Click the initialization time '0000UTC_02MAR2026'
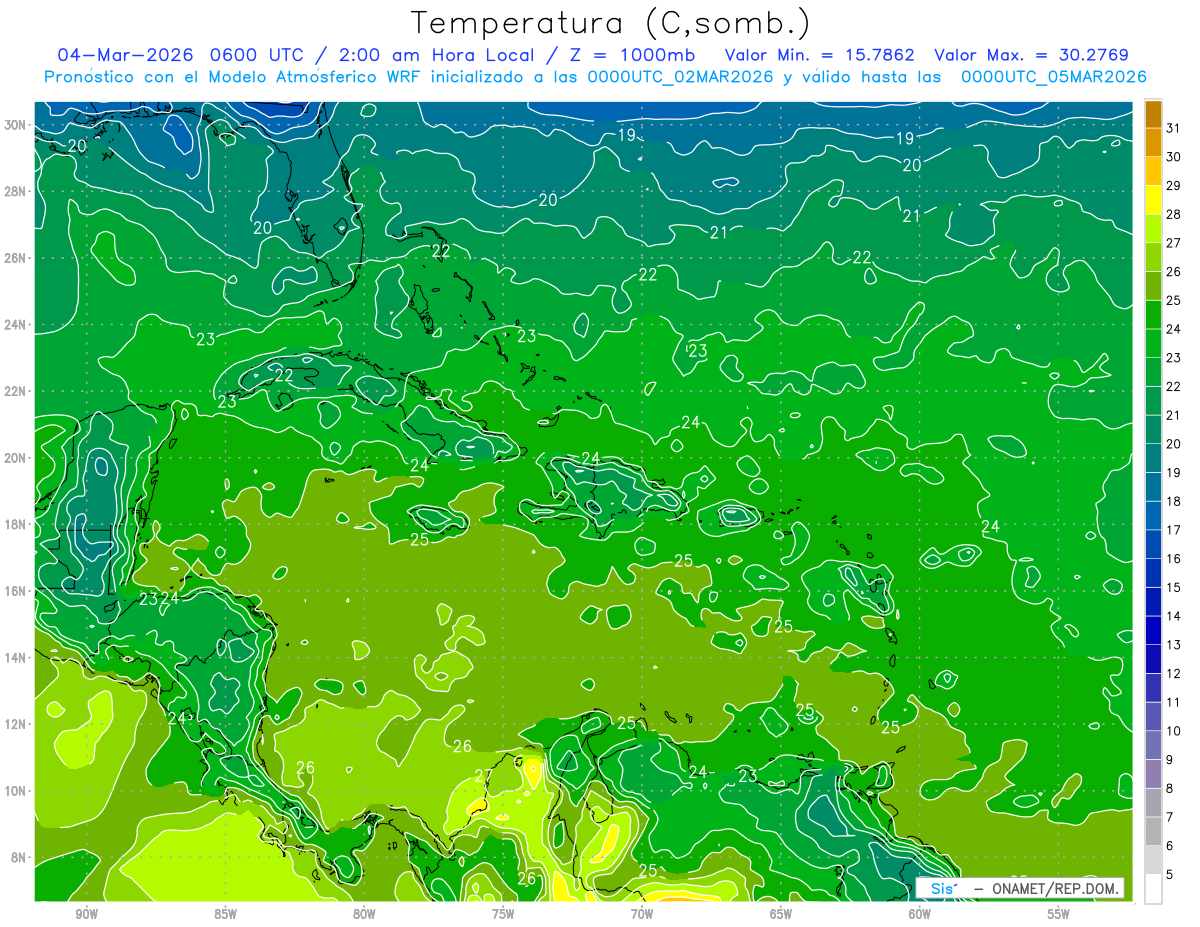 coord(680,77)
